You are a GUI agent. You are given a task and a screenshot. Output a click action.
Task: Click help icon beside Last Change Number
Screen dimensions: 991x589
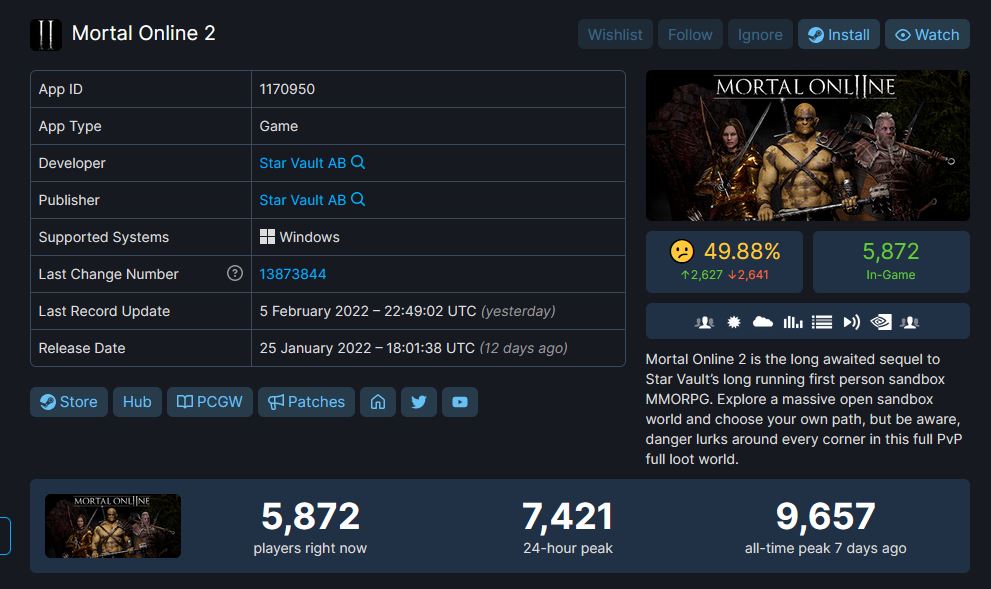coord(235,273)
